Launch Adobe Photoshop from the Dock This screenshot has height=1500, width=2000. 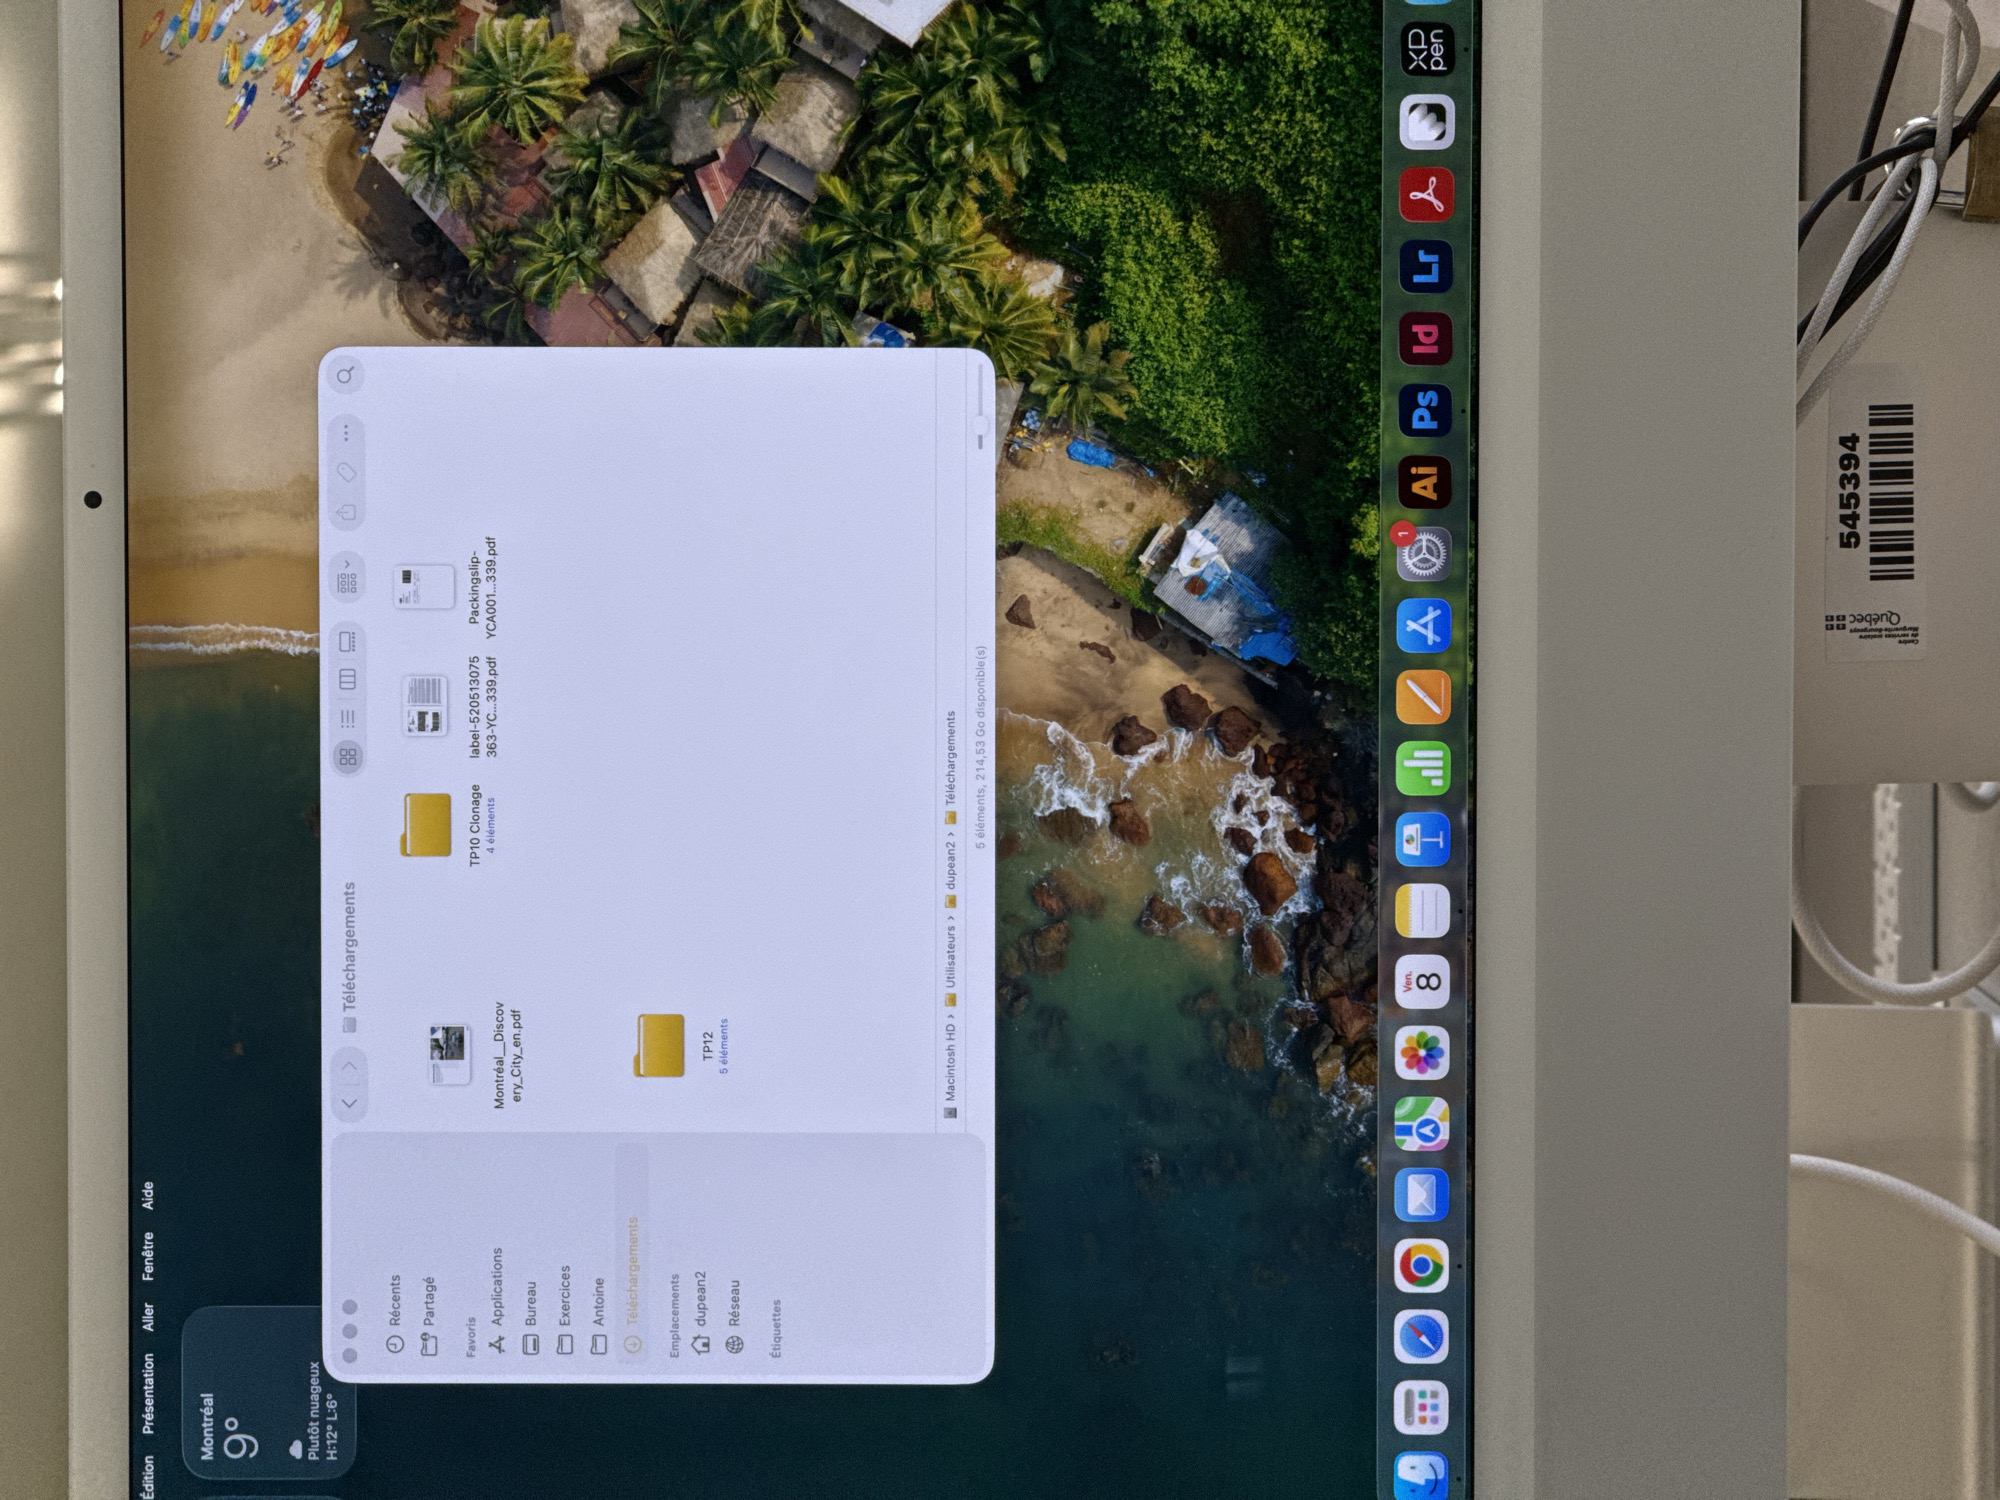[x=1424, y=410]
